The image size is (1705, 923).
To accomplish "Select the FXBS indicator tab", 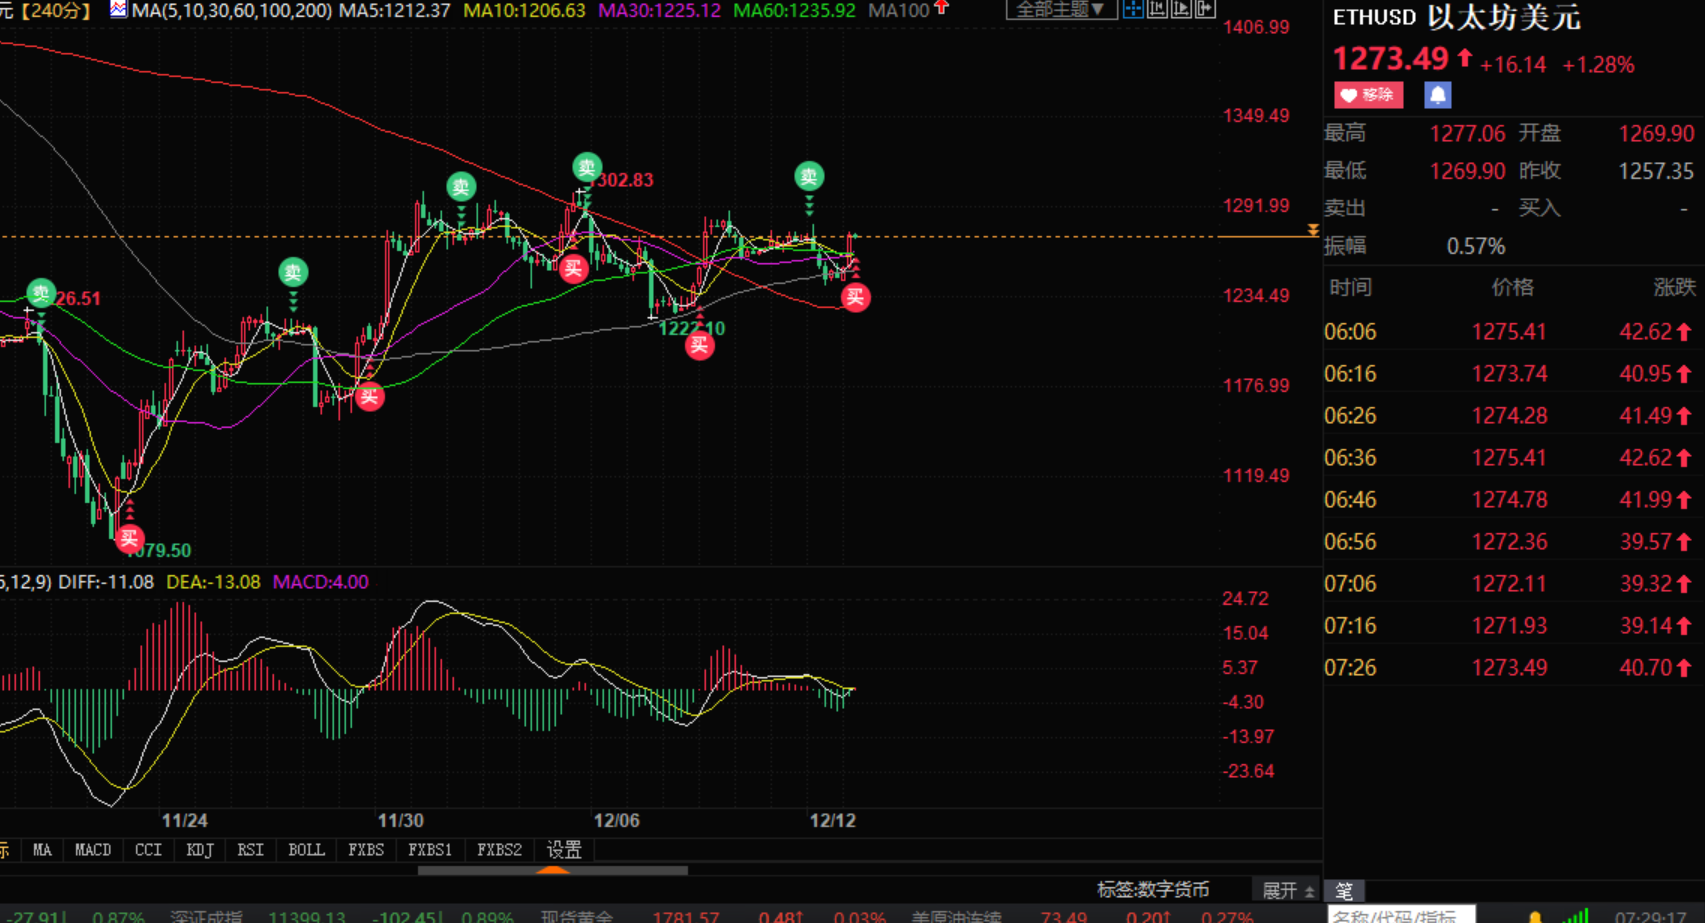I will pyautogui.click(x=366, y=850).
